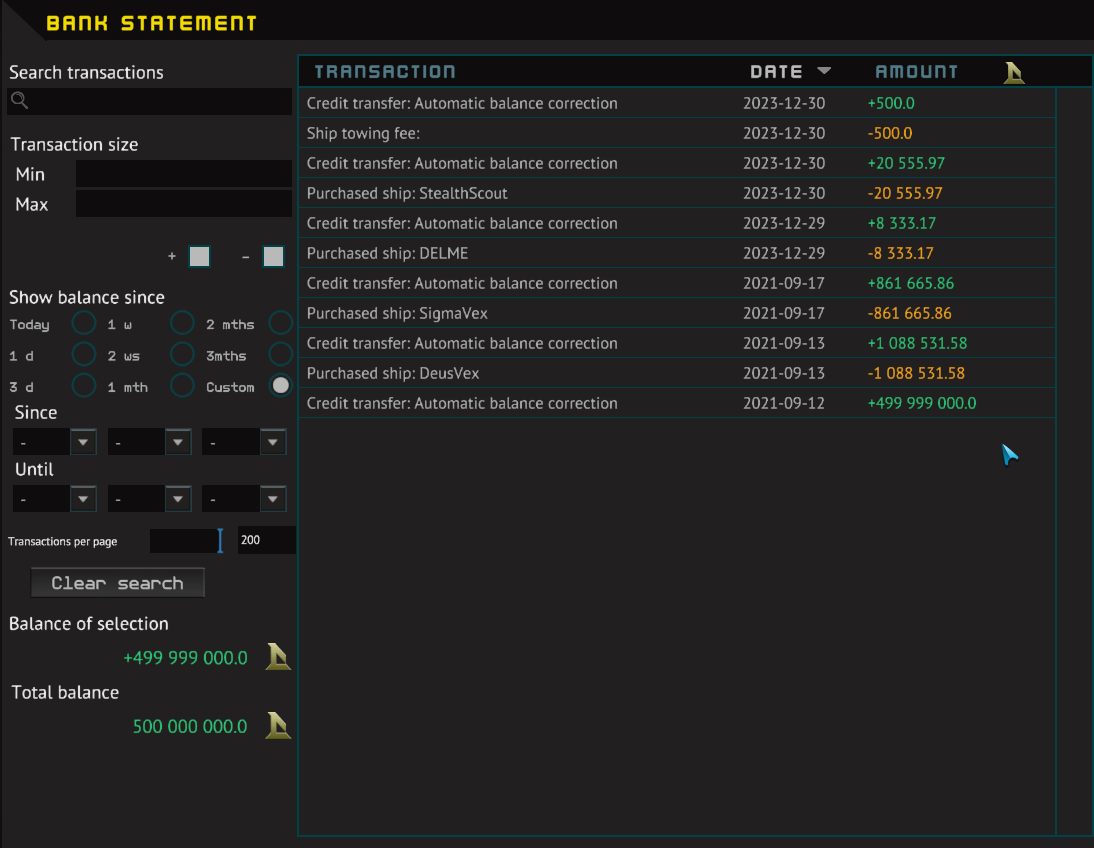Click currency icon in Amount column header
1094x848 pixels.
[x=1014, y=72]
